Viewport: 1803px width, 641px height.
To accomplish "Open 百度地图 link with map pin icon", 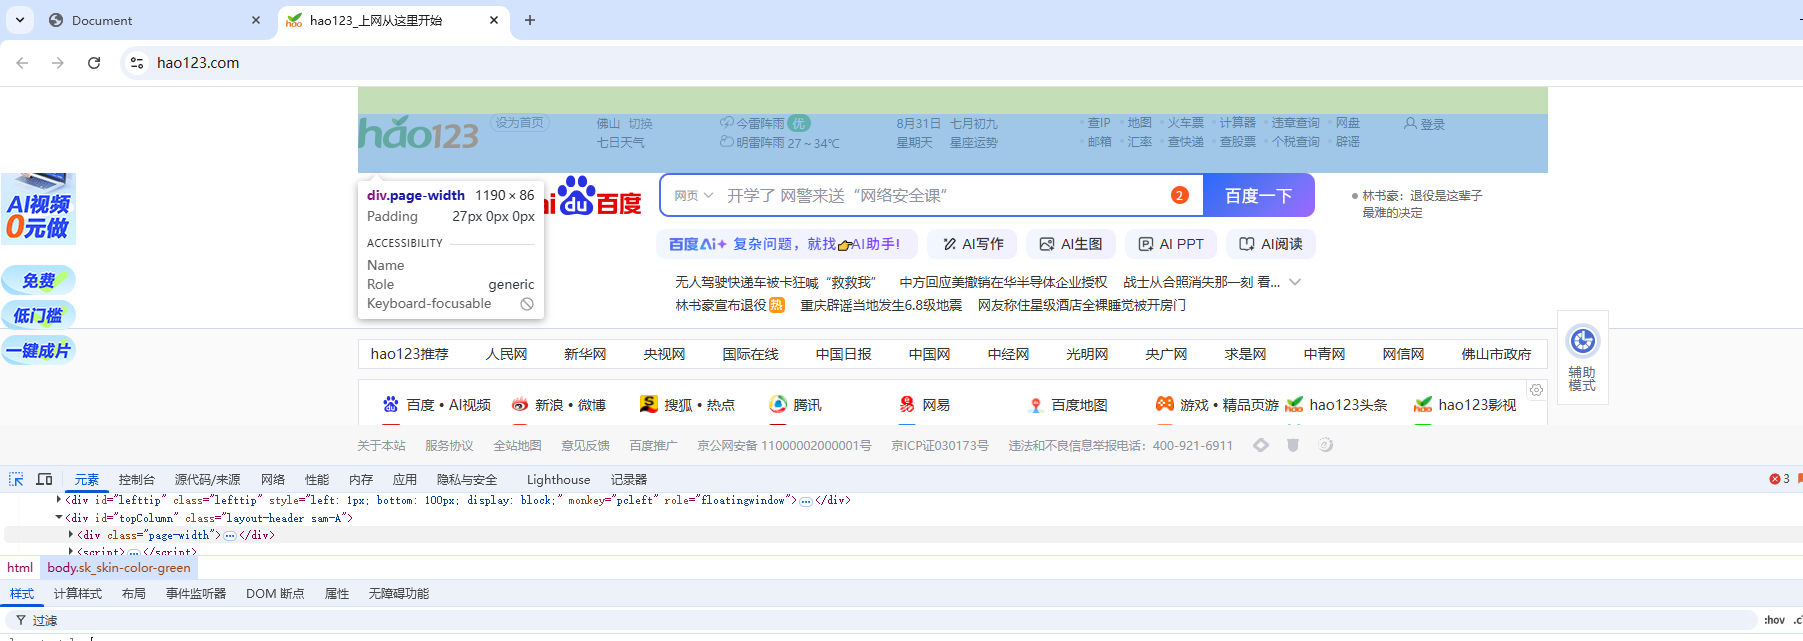I will click(1068, 405).
